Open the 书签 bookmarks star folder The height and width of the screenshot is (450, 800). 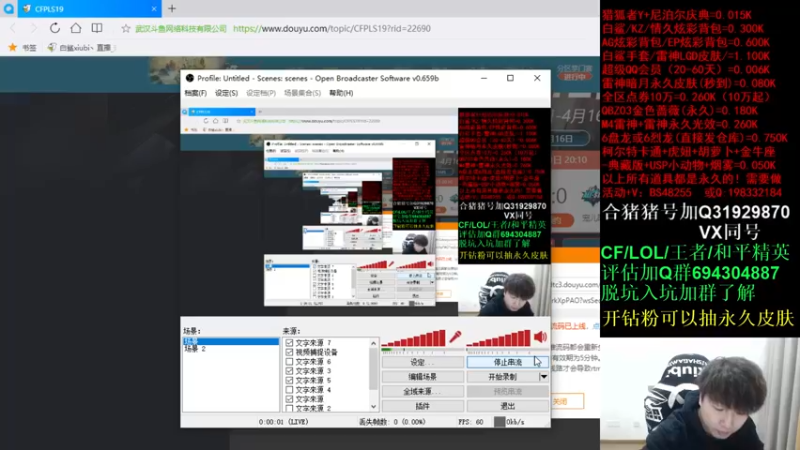(x=22, y=47)
